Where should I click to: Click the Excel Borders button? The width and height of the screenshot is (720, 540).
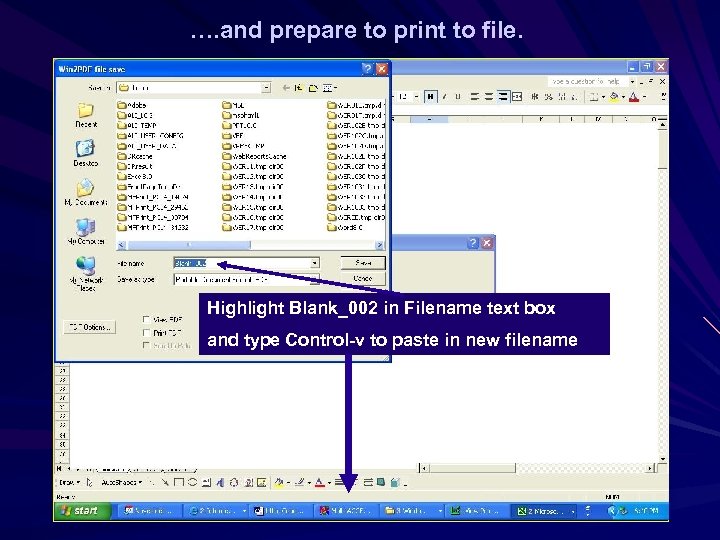point(594,96)
